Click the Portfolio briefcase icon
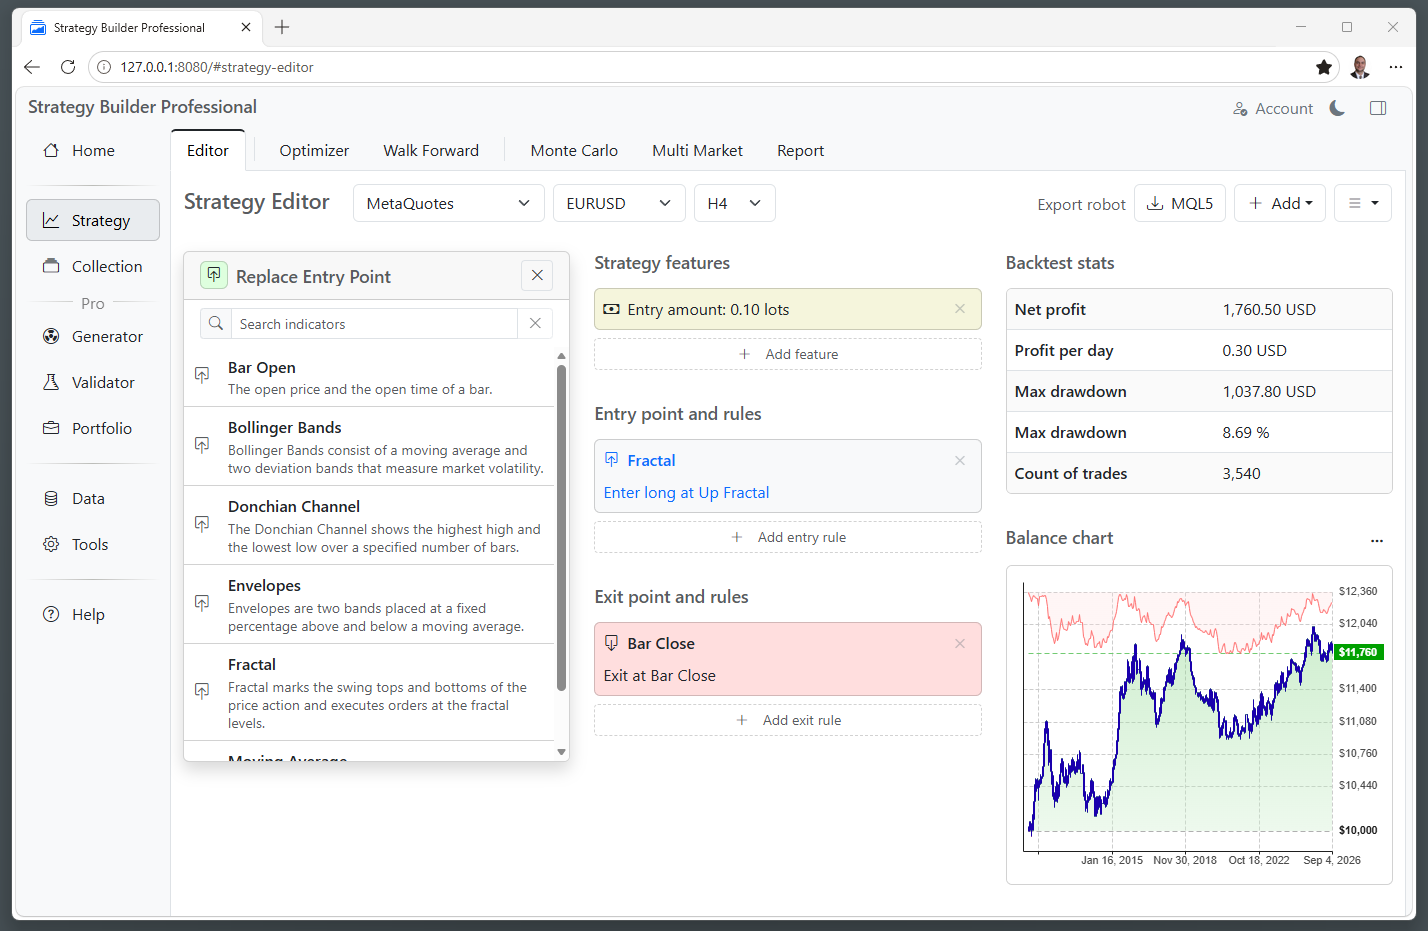The width and height of the screenshot is (1428, 931). coord(51,428)
